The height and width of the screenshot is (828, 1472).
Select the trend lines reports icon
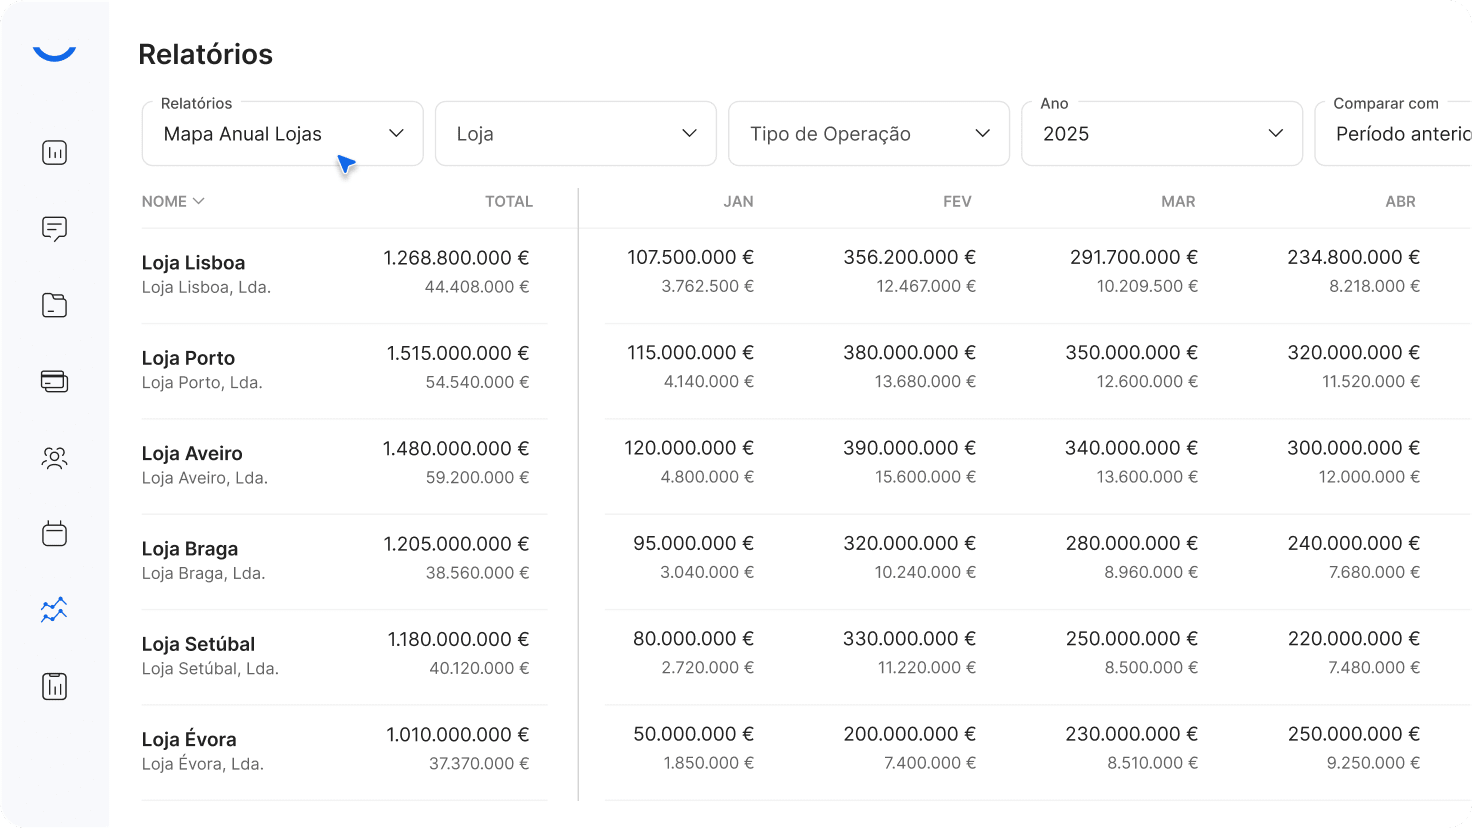[x=54, y=610]
